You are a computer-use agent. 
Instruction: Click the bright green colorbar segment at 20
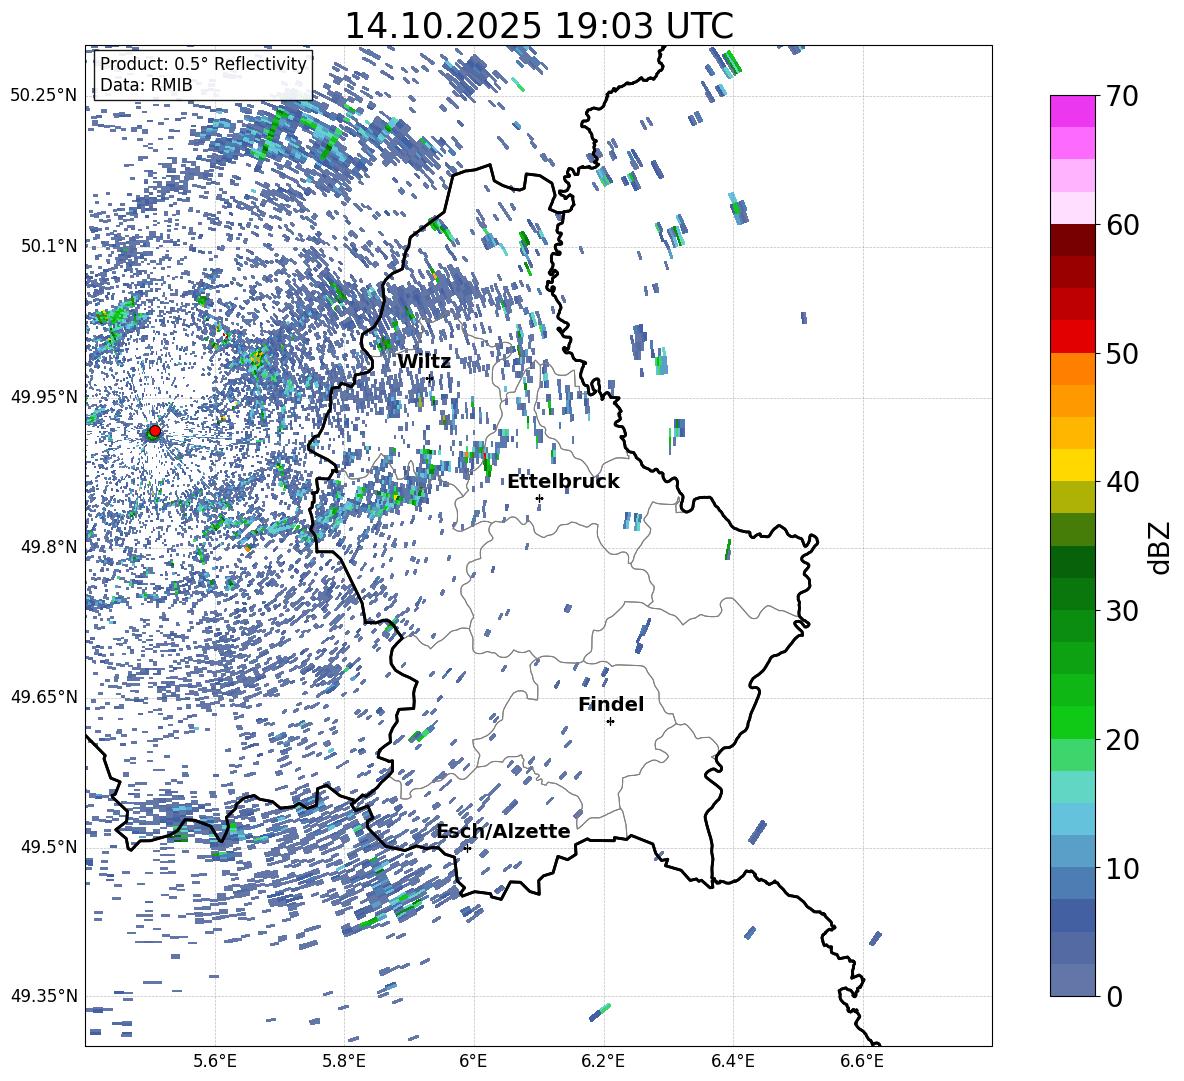[x=1072, y=722]
